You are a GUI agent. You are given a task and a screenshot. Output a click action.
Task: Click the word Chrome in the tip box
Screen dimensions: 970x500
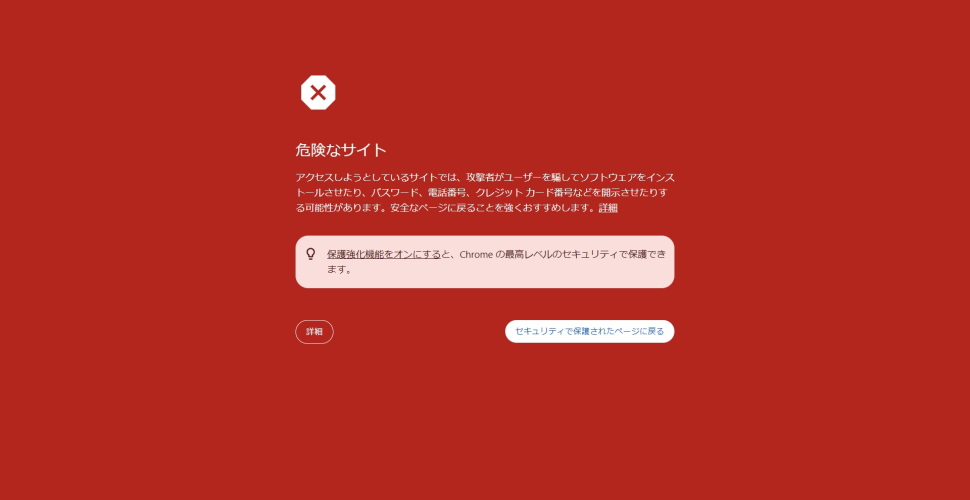(x=476, y=254)
